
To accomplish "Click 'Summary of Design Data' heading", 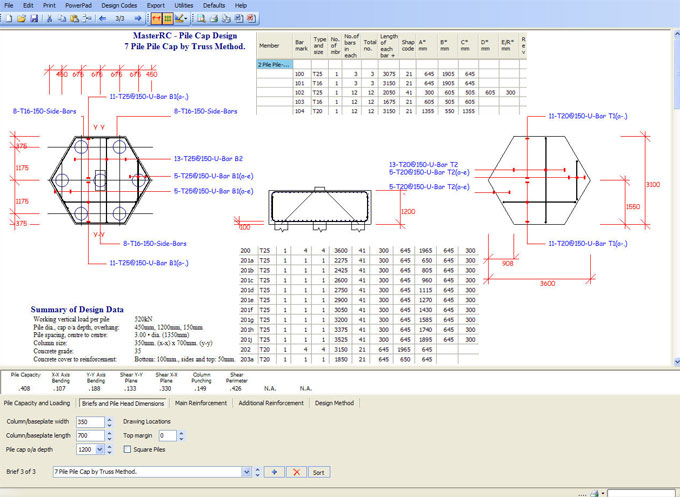I will (77, 309).
